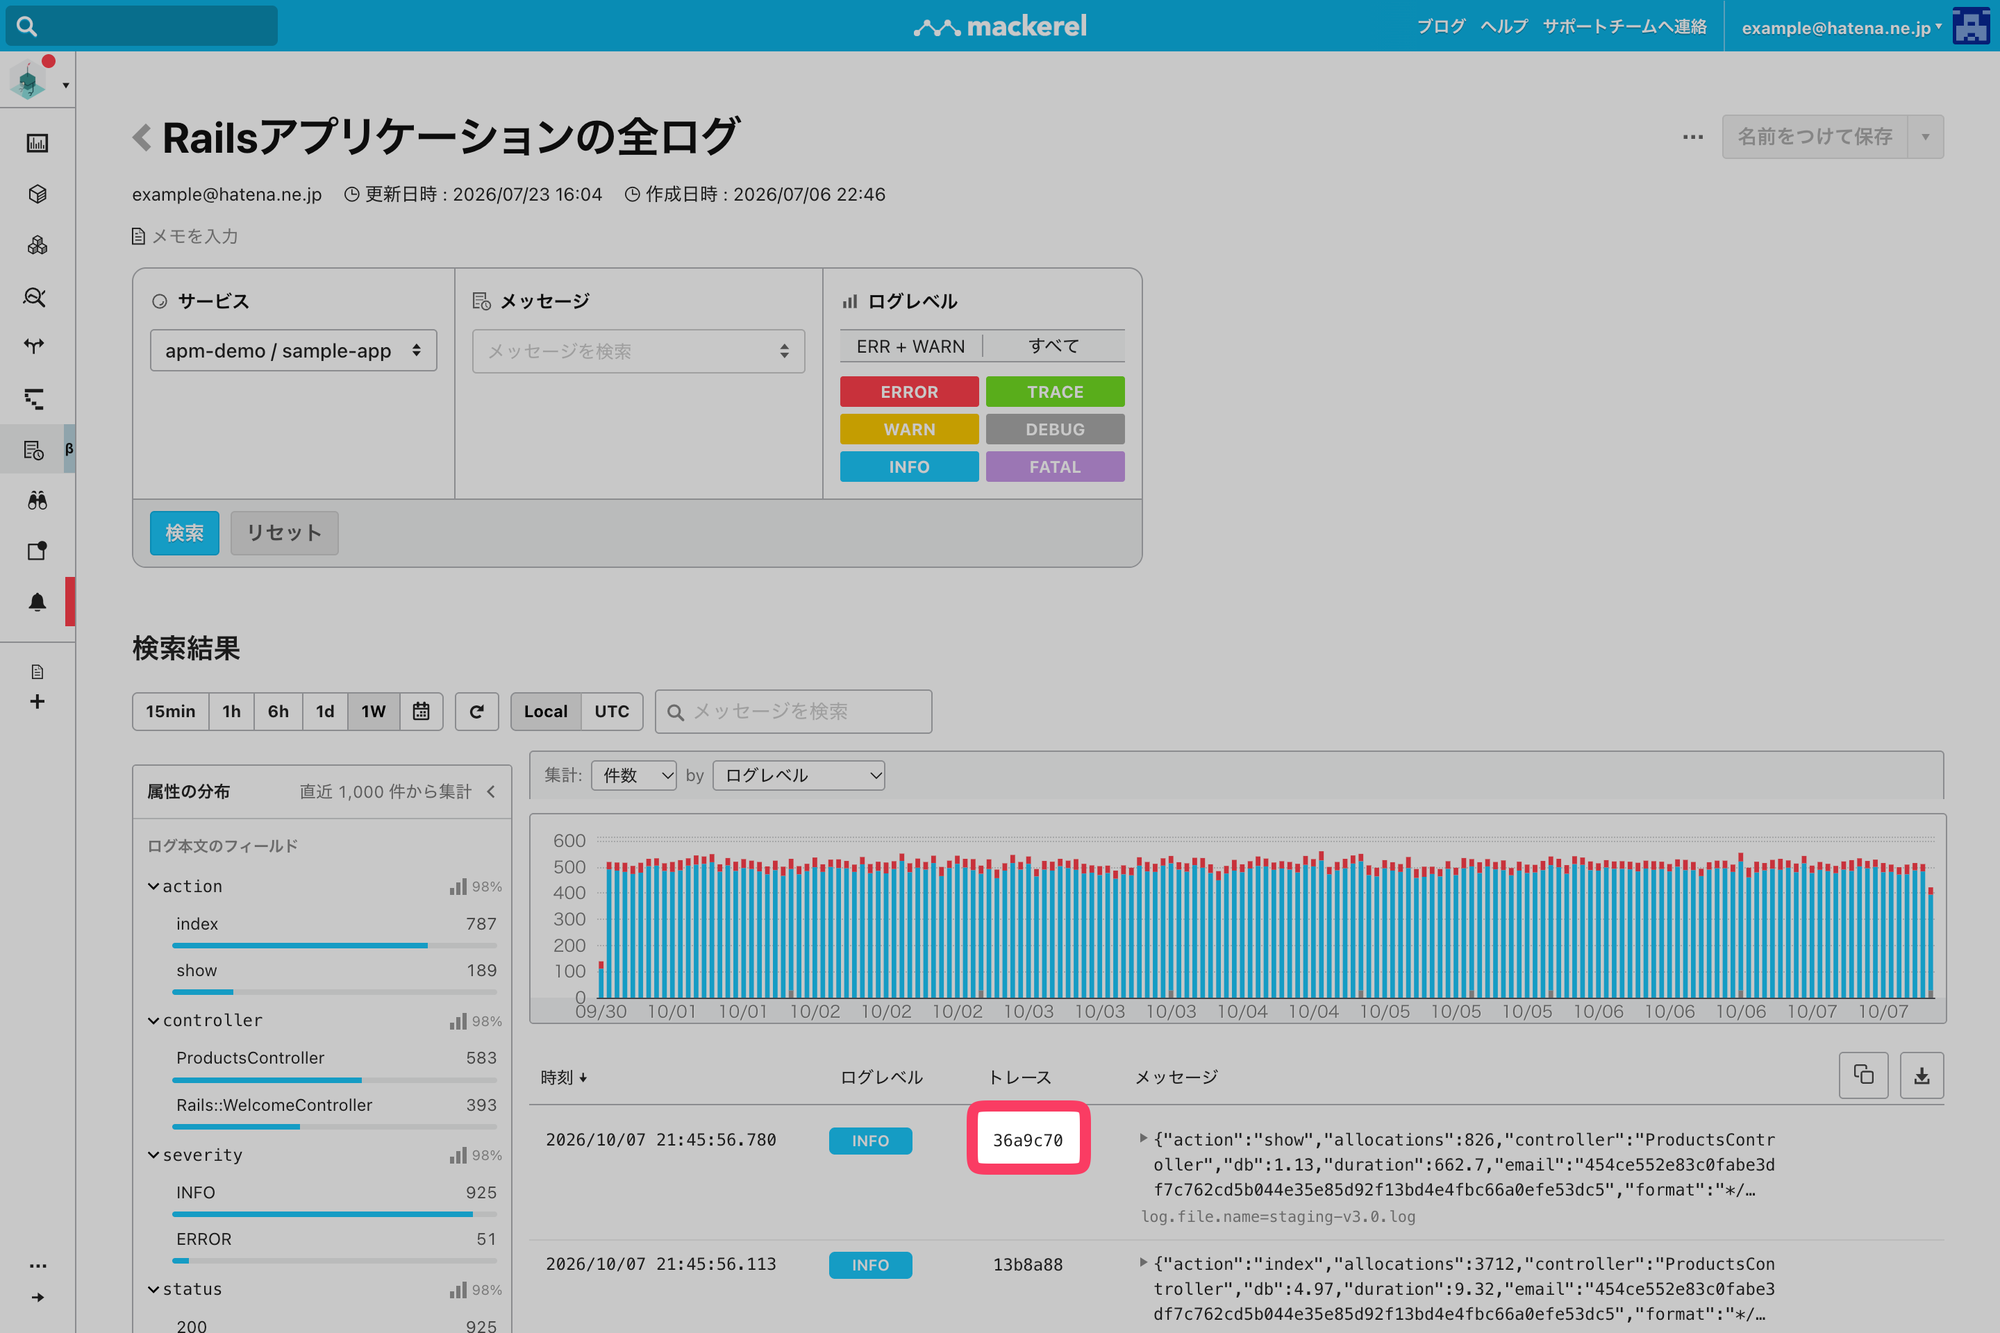The width and height of the screenshot is (2000, 1333).
Task: Focus the results message search field
Action: point(793,711)
